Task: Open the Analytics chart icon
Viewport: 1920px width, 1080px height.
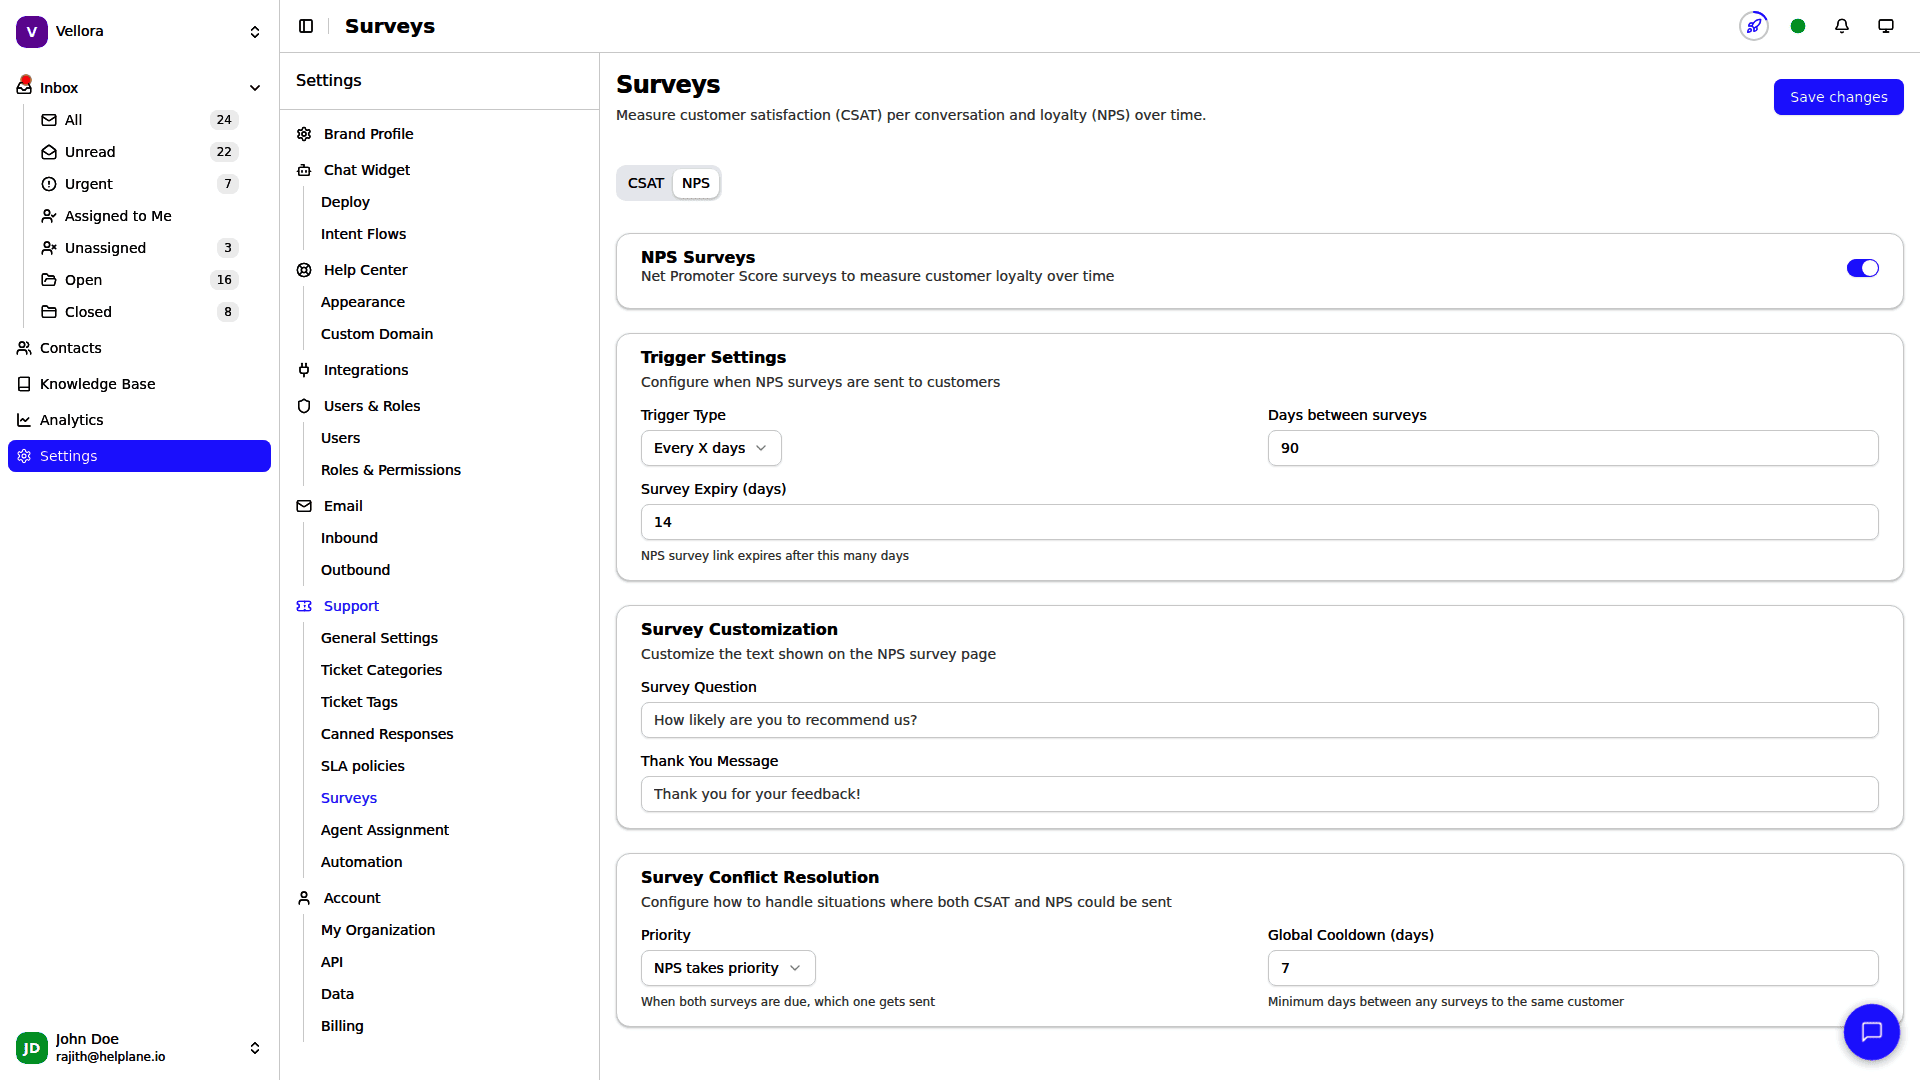Action: [24, 420]
